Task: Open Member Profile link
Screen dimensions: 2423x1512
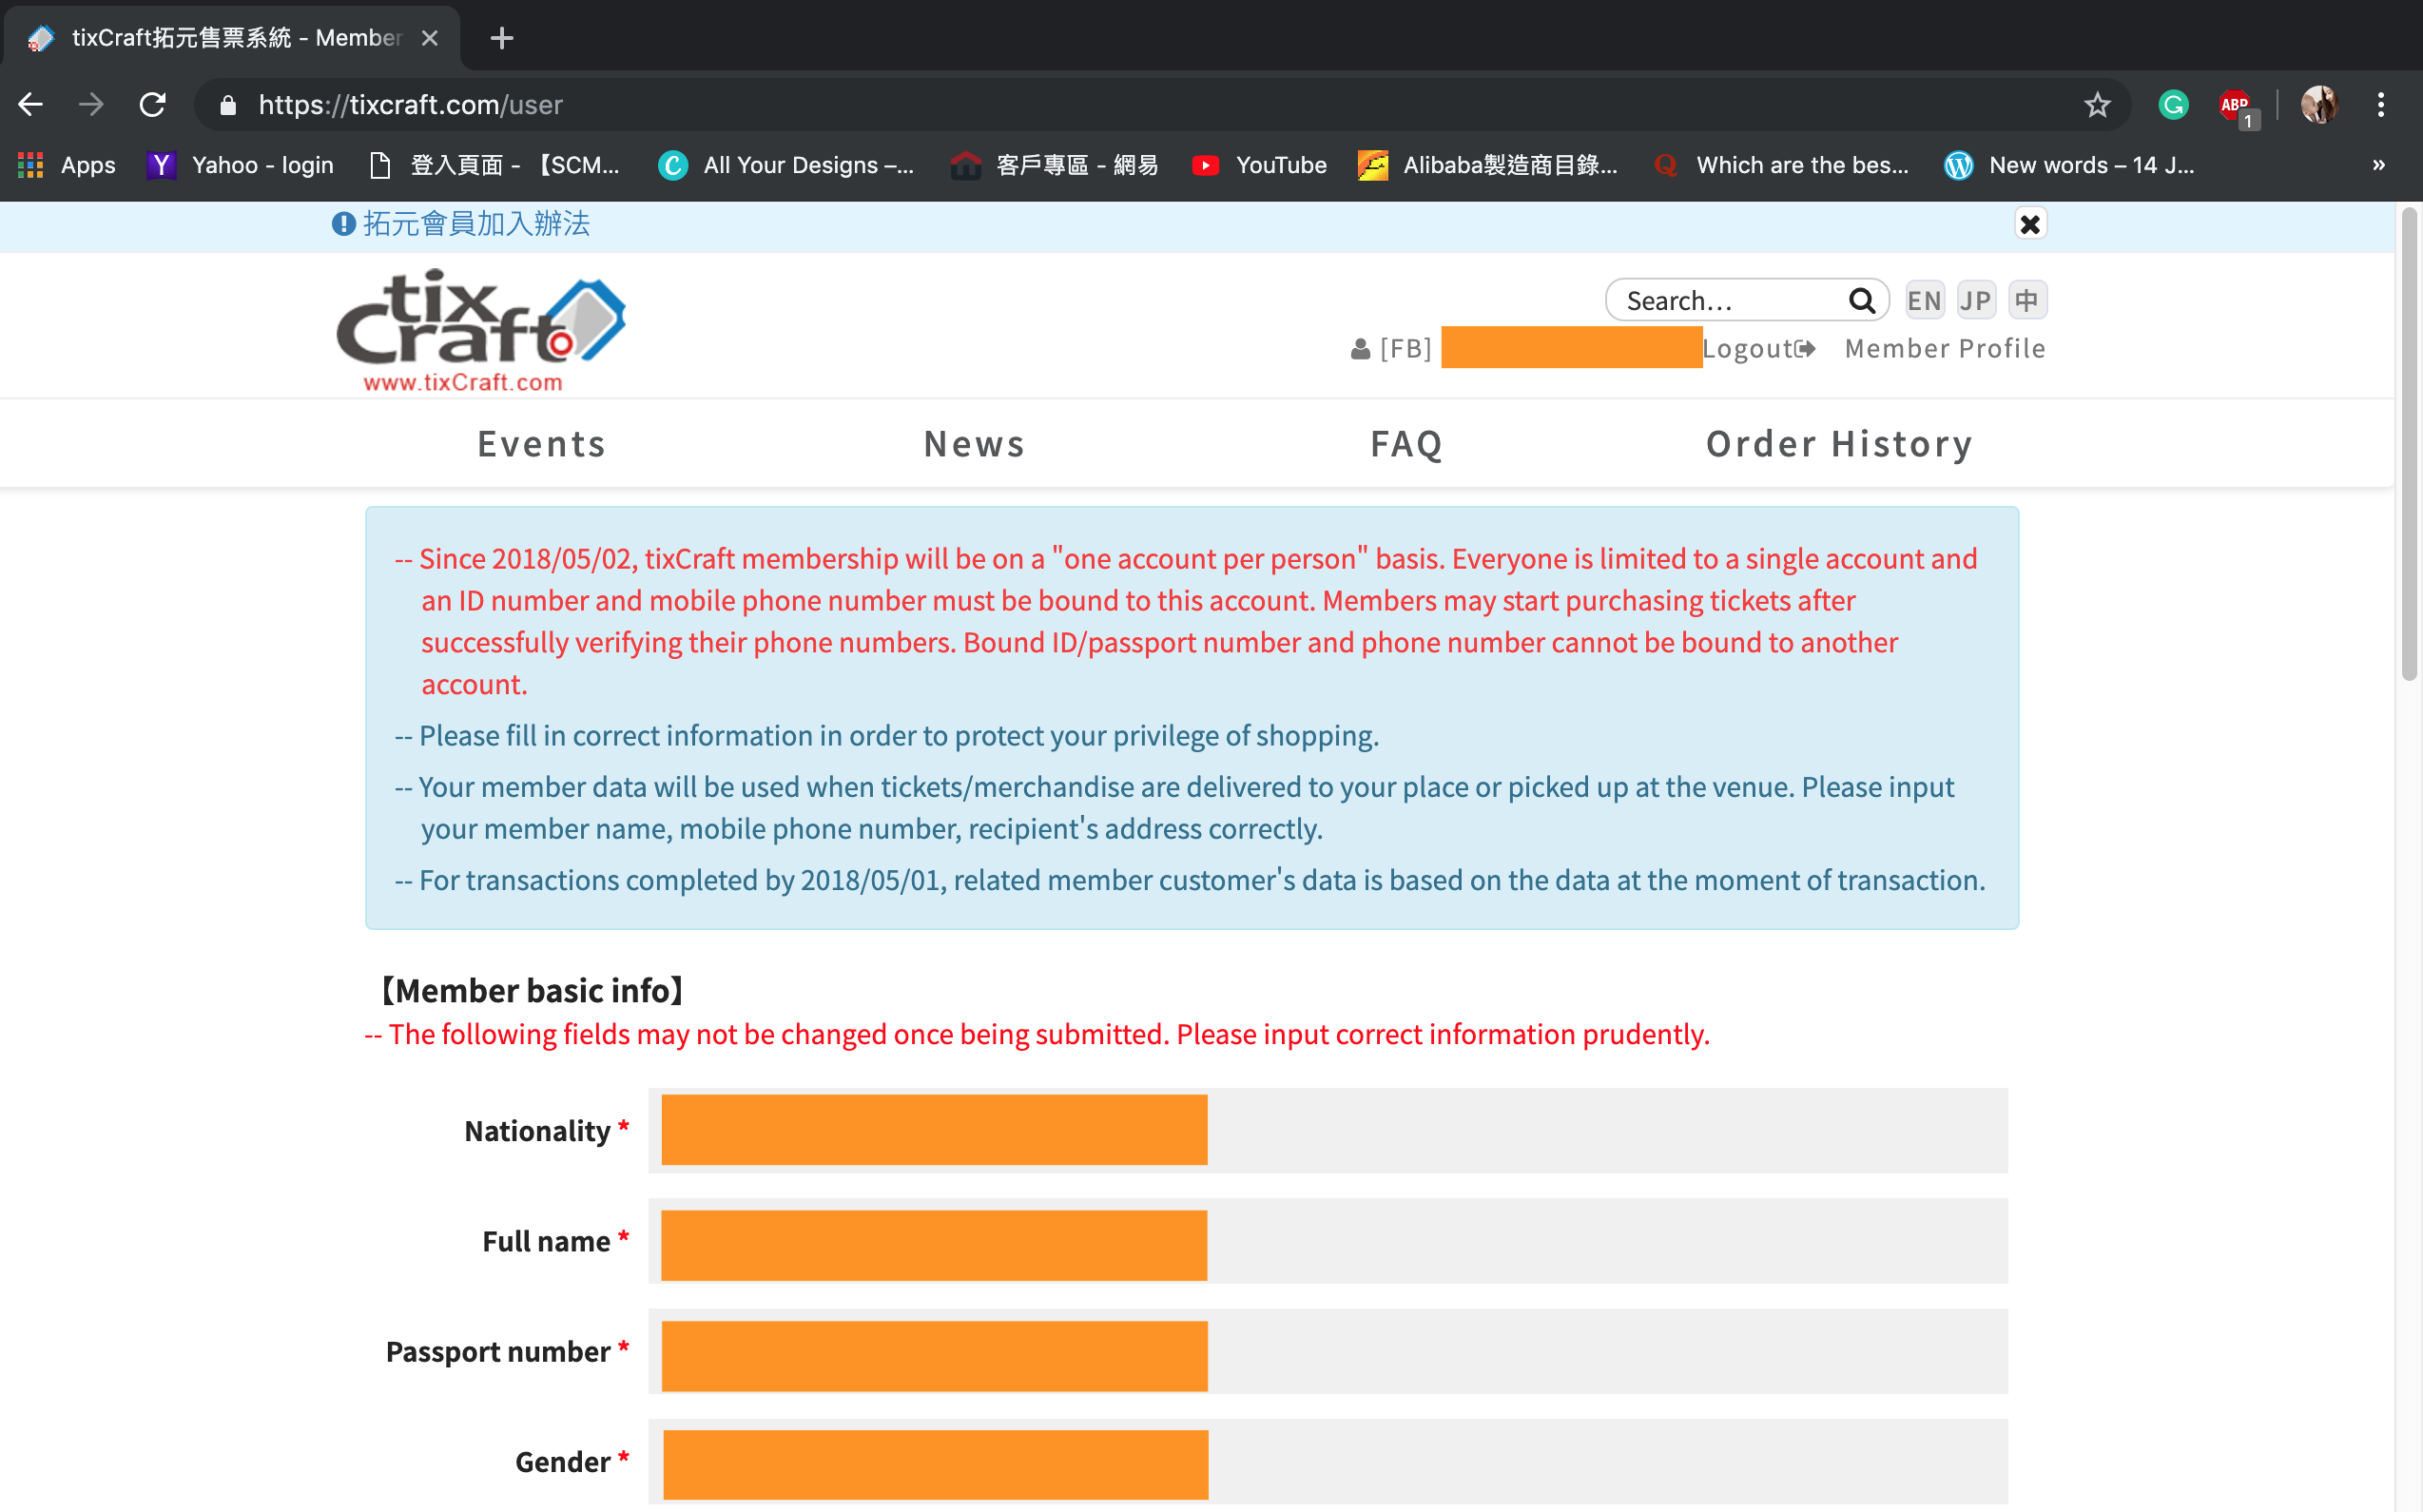Action: (1944, 348)
